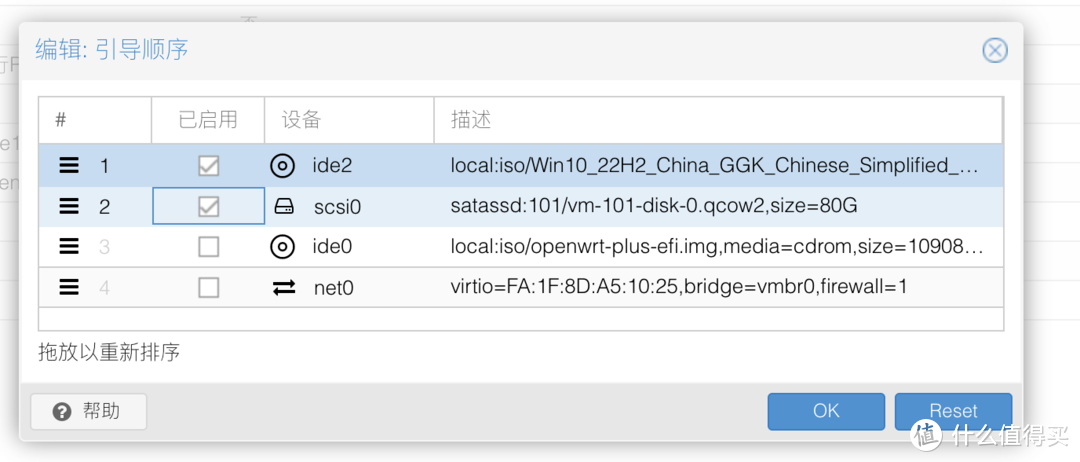Disable boot from ide2 checkbox

209,166
